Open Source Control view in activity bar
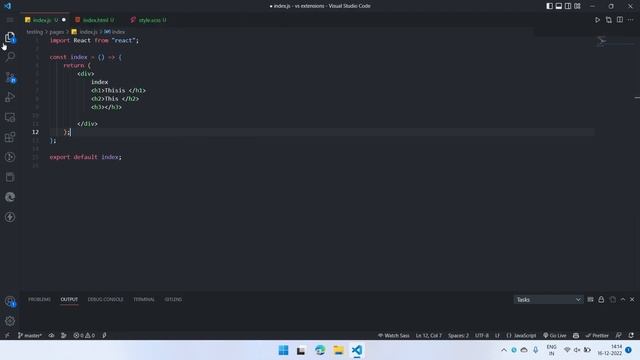 pyautogui.click(x=10, y=77)
